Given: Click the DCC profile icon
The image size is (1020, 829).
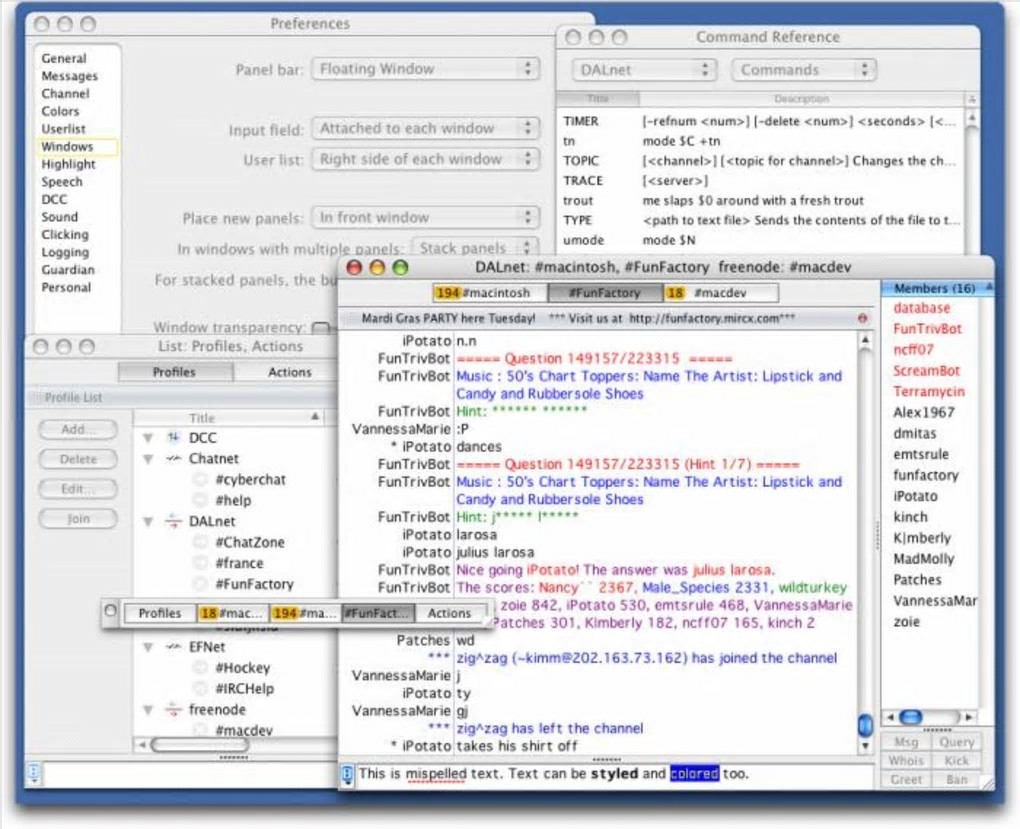Looking at the screenshot, I should click(172, 438).
